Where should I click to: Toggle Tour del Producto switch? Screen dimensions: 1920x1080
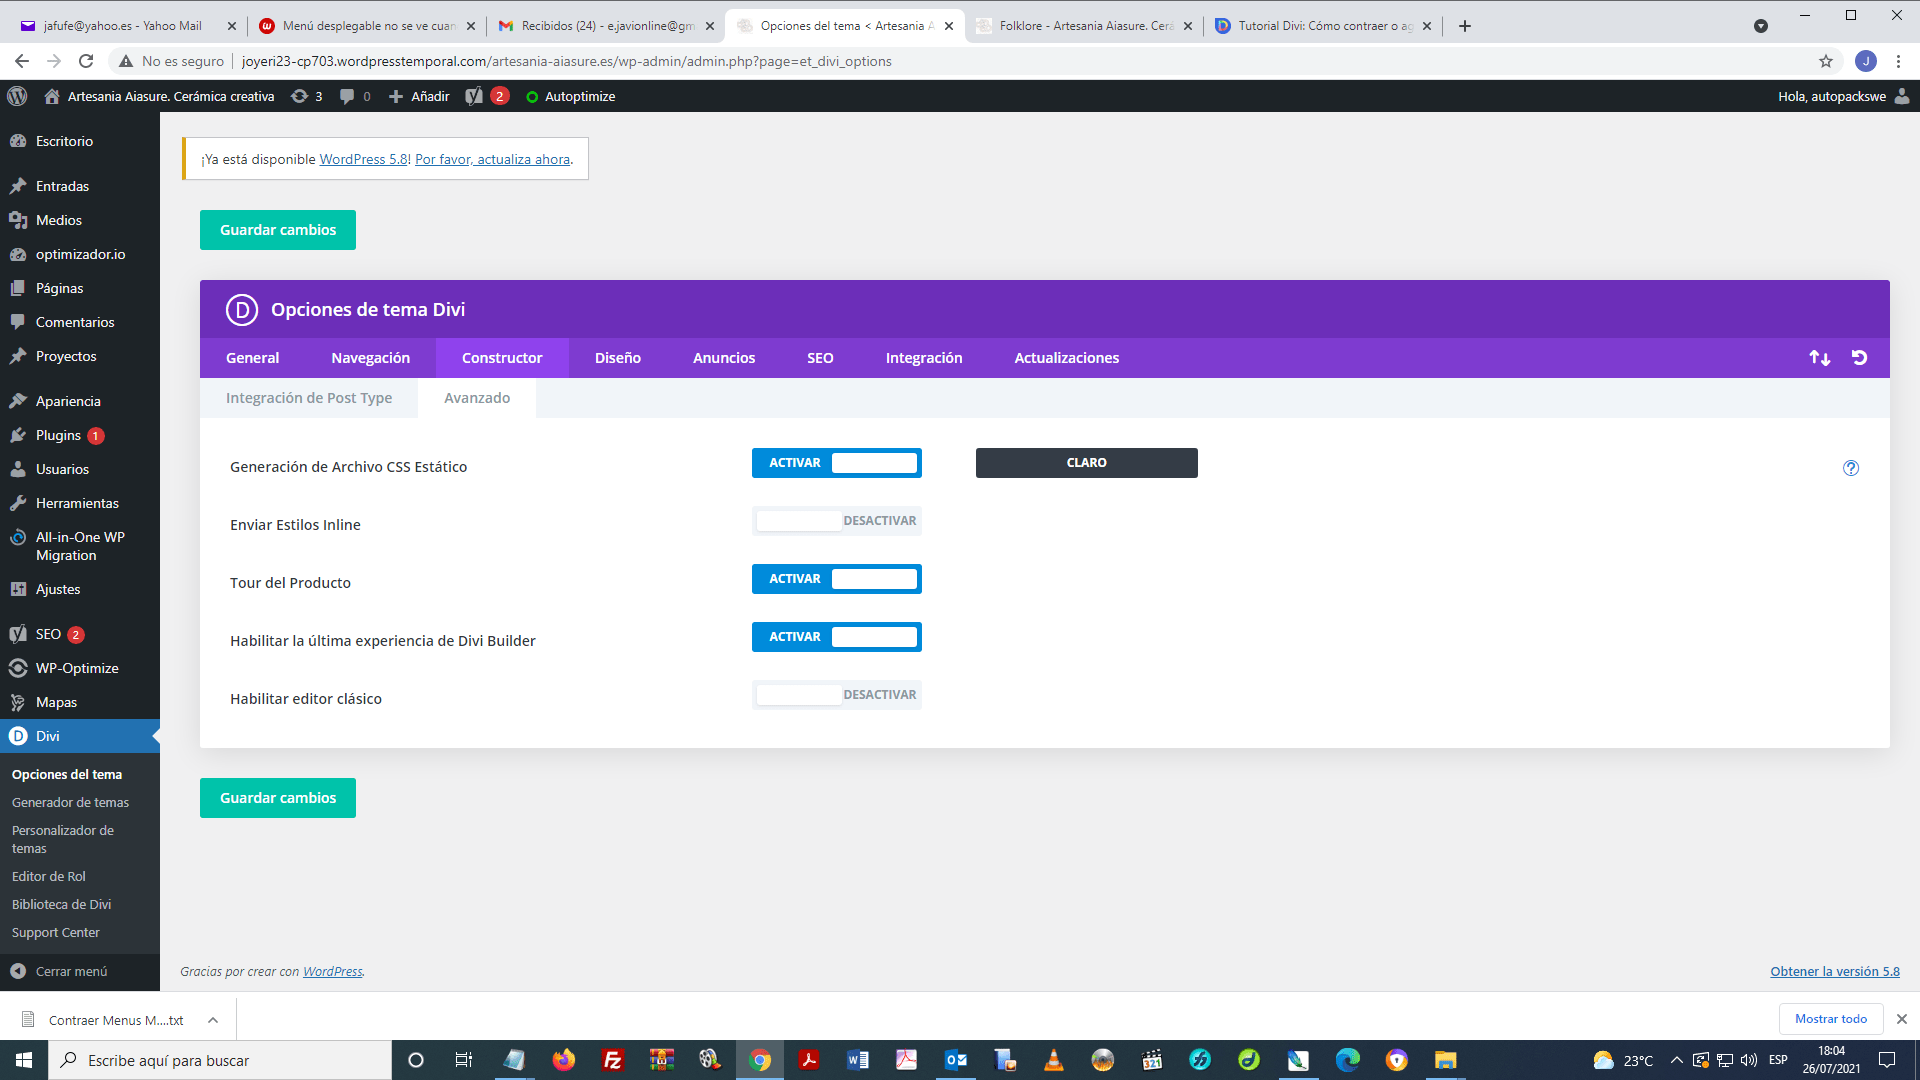pos(837,579)
